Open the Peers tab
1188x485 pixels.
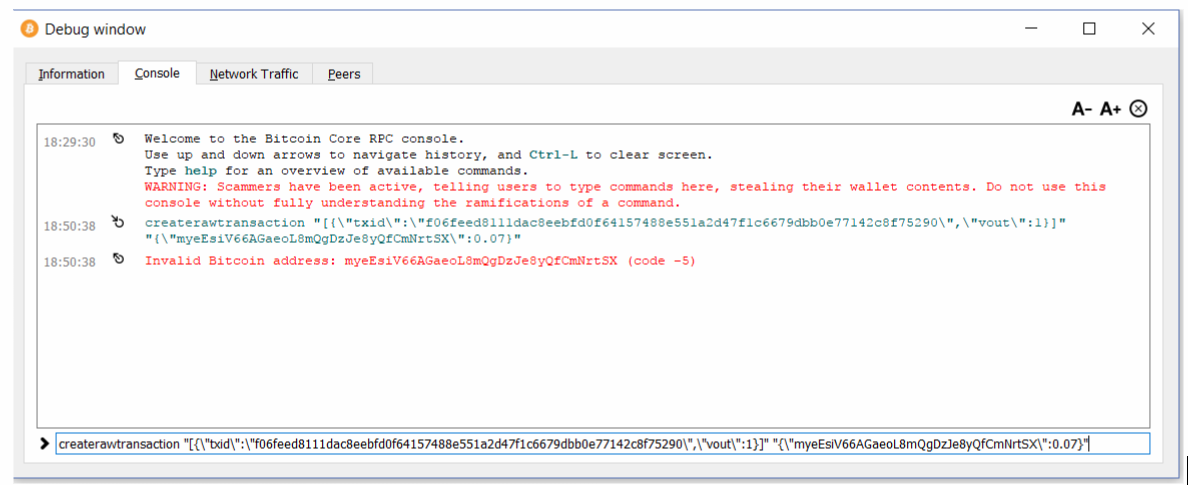[343, 74]
